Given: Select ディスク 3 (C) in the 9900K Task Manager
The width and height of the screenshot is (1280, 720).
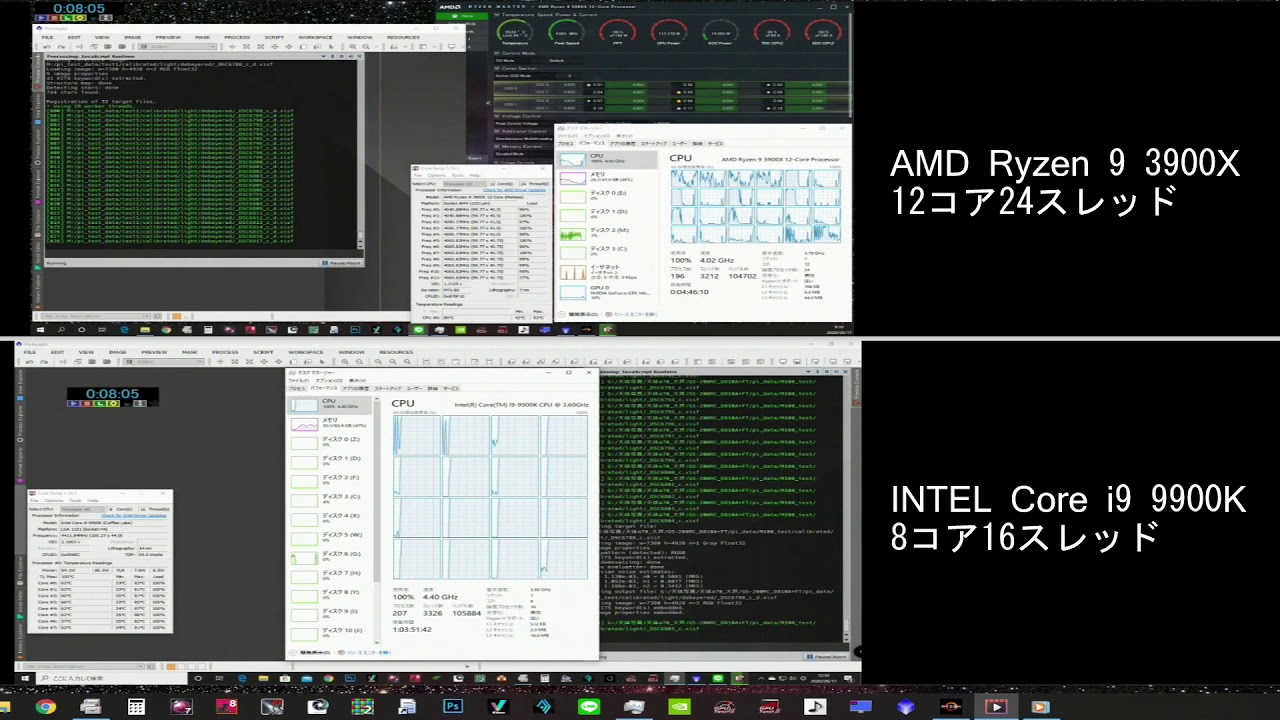Looking at the screenshot, I should point(330,500).
